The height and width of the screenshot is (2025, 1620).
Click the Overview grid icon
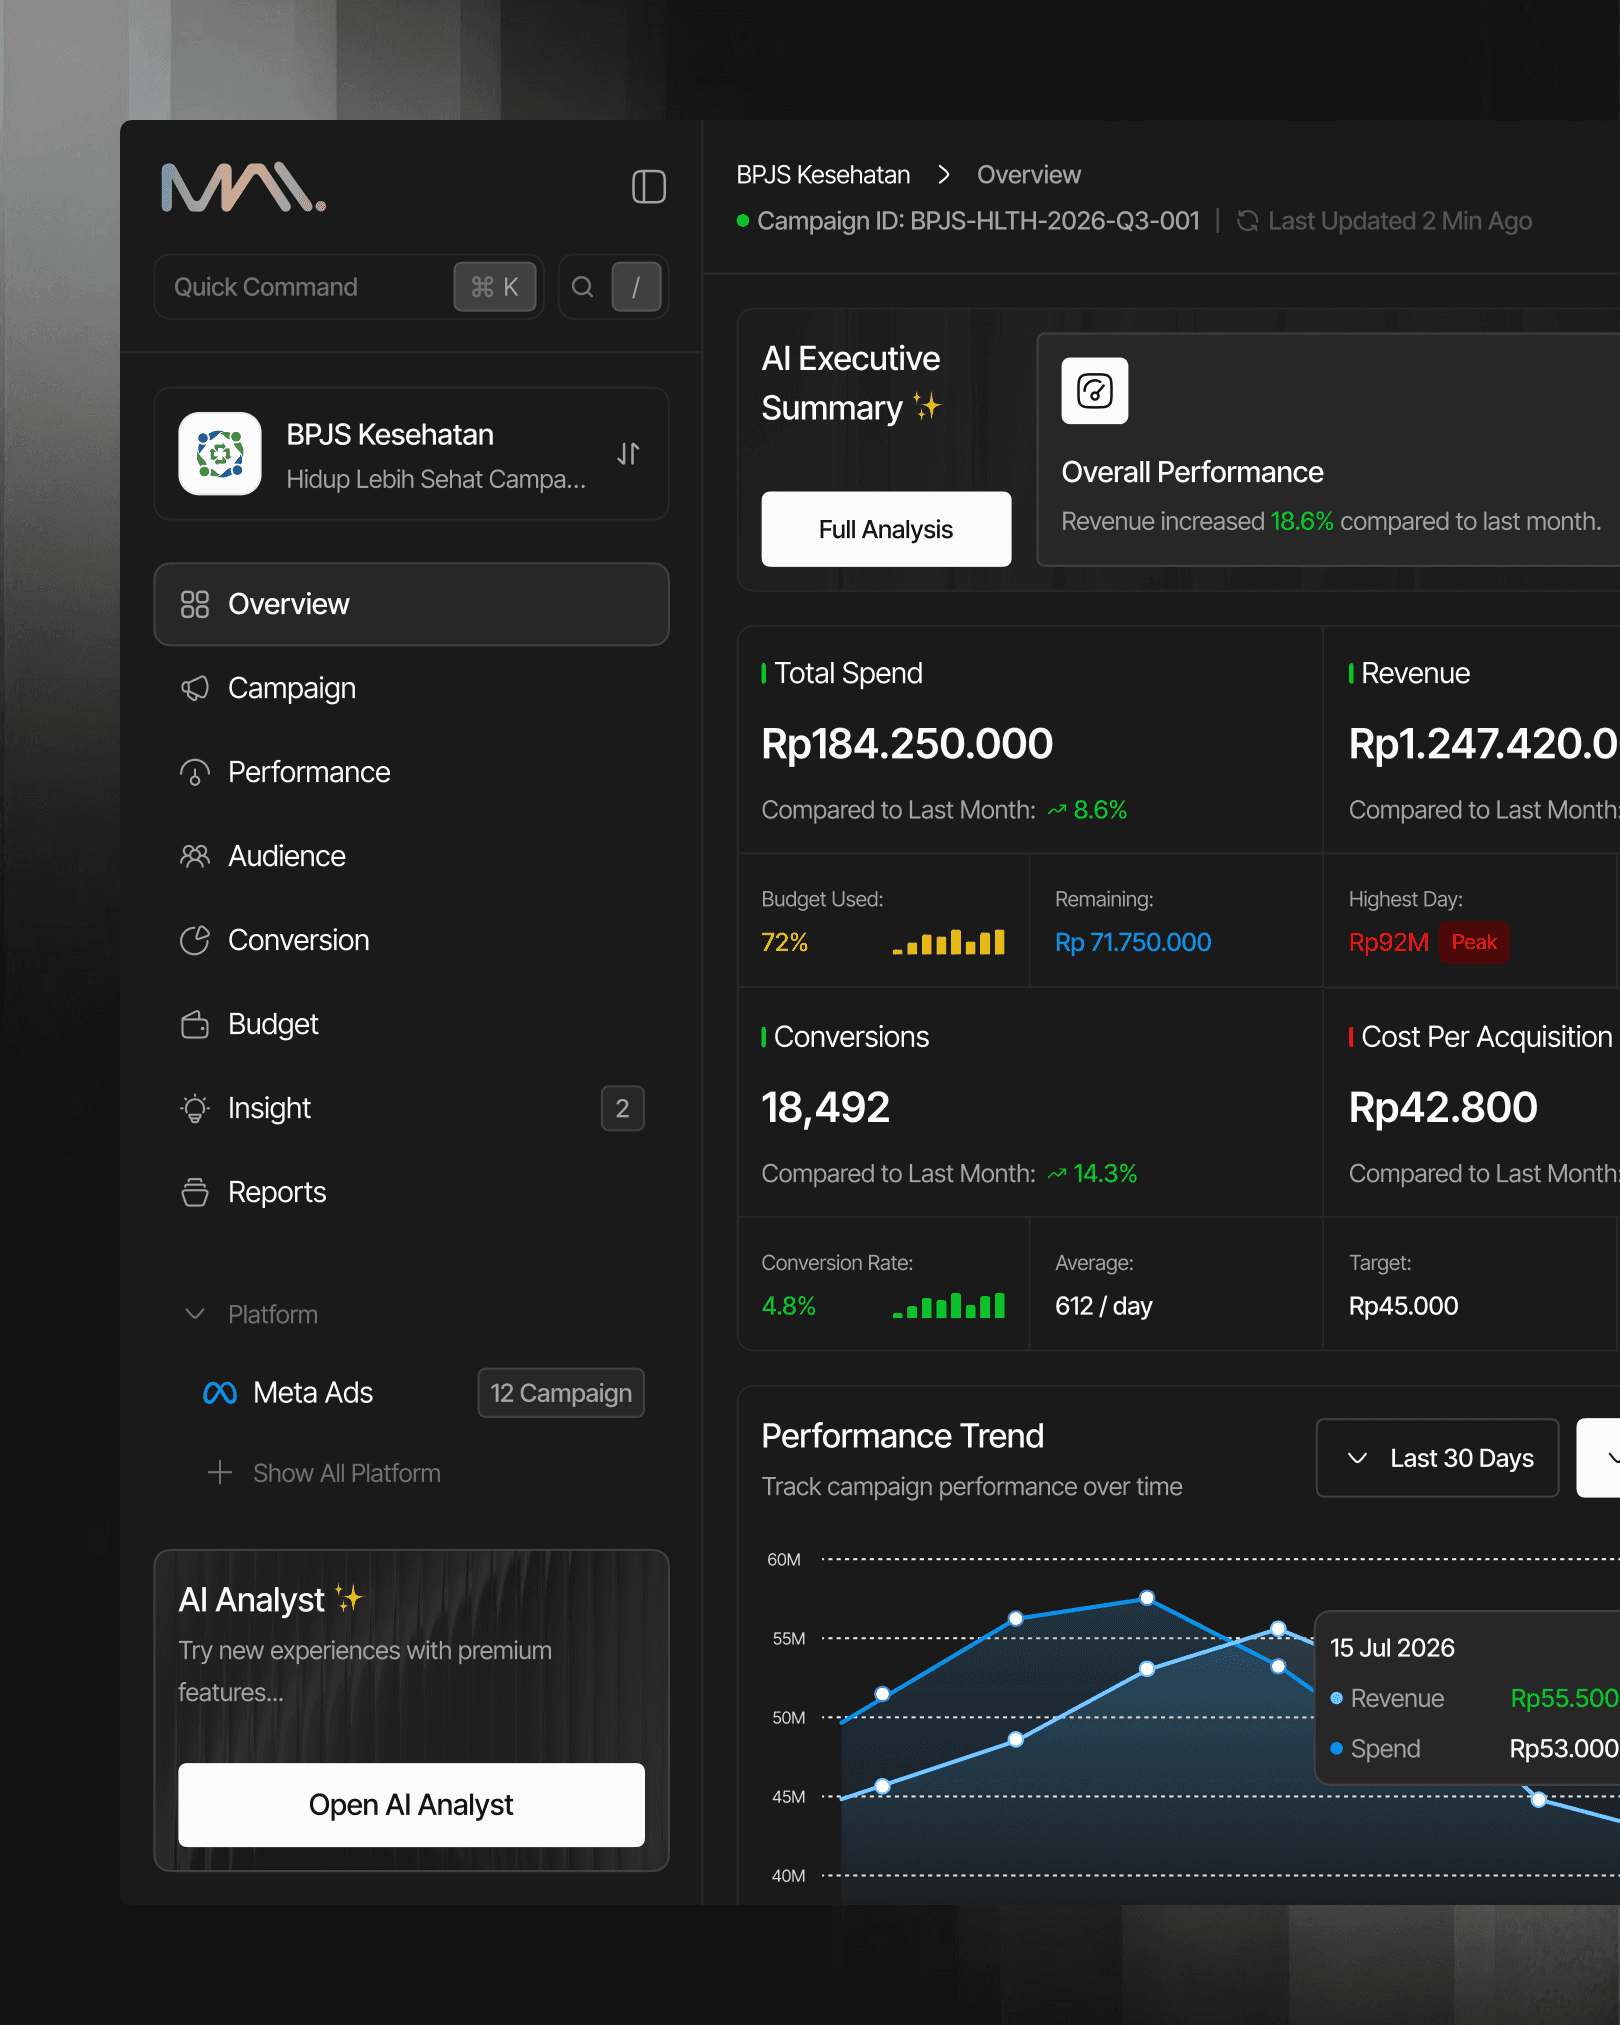(x=195, y=604)
